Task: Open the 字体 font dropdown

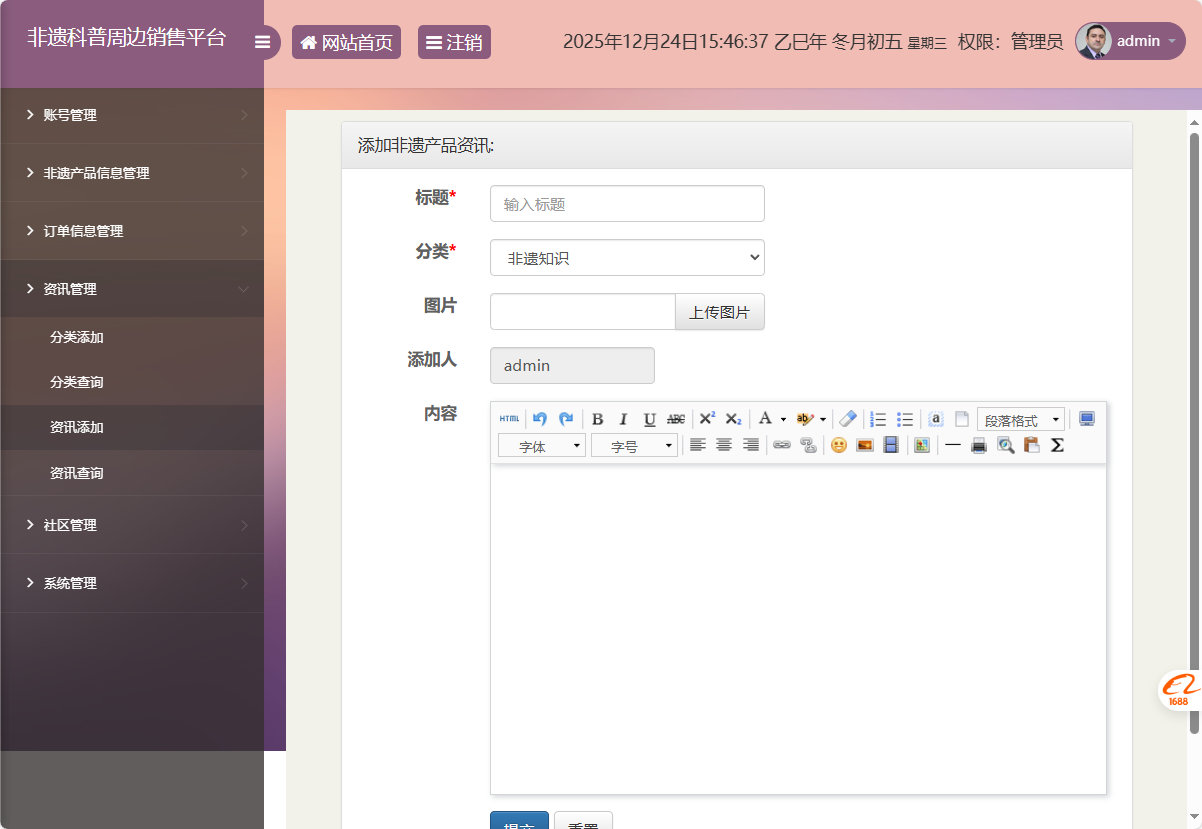Action: tap(541, 446)
